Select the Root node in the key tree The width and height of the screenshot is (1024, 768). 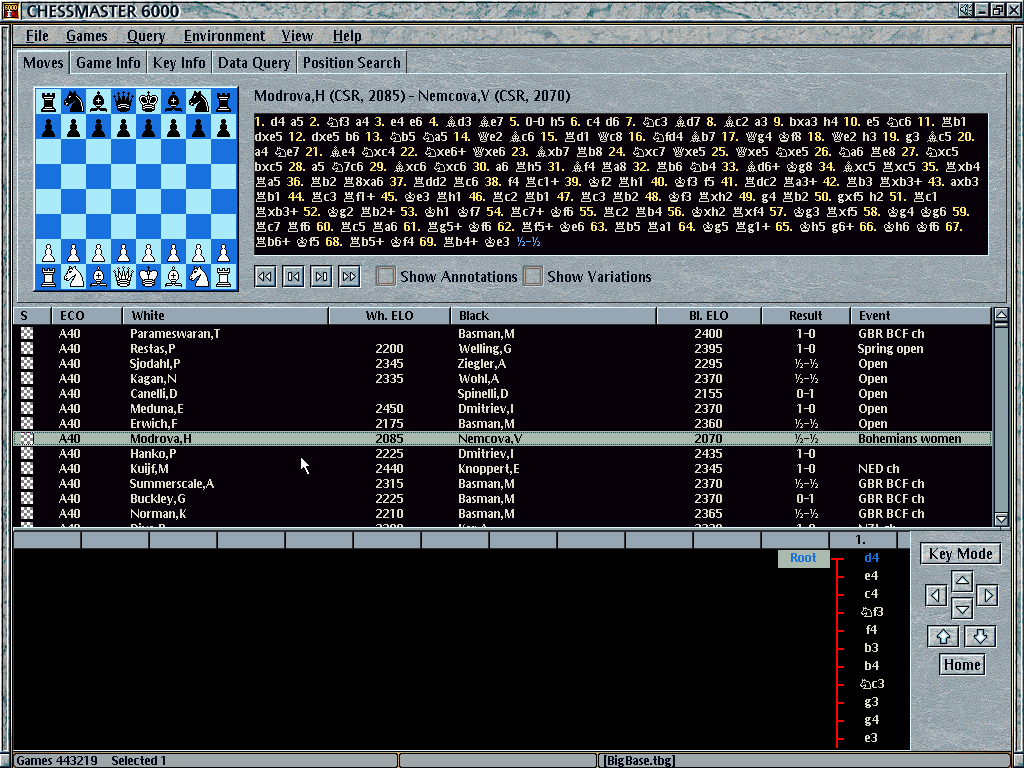click(x=803, y=558)
